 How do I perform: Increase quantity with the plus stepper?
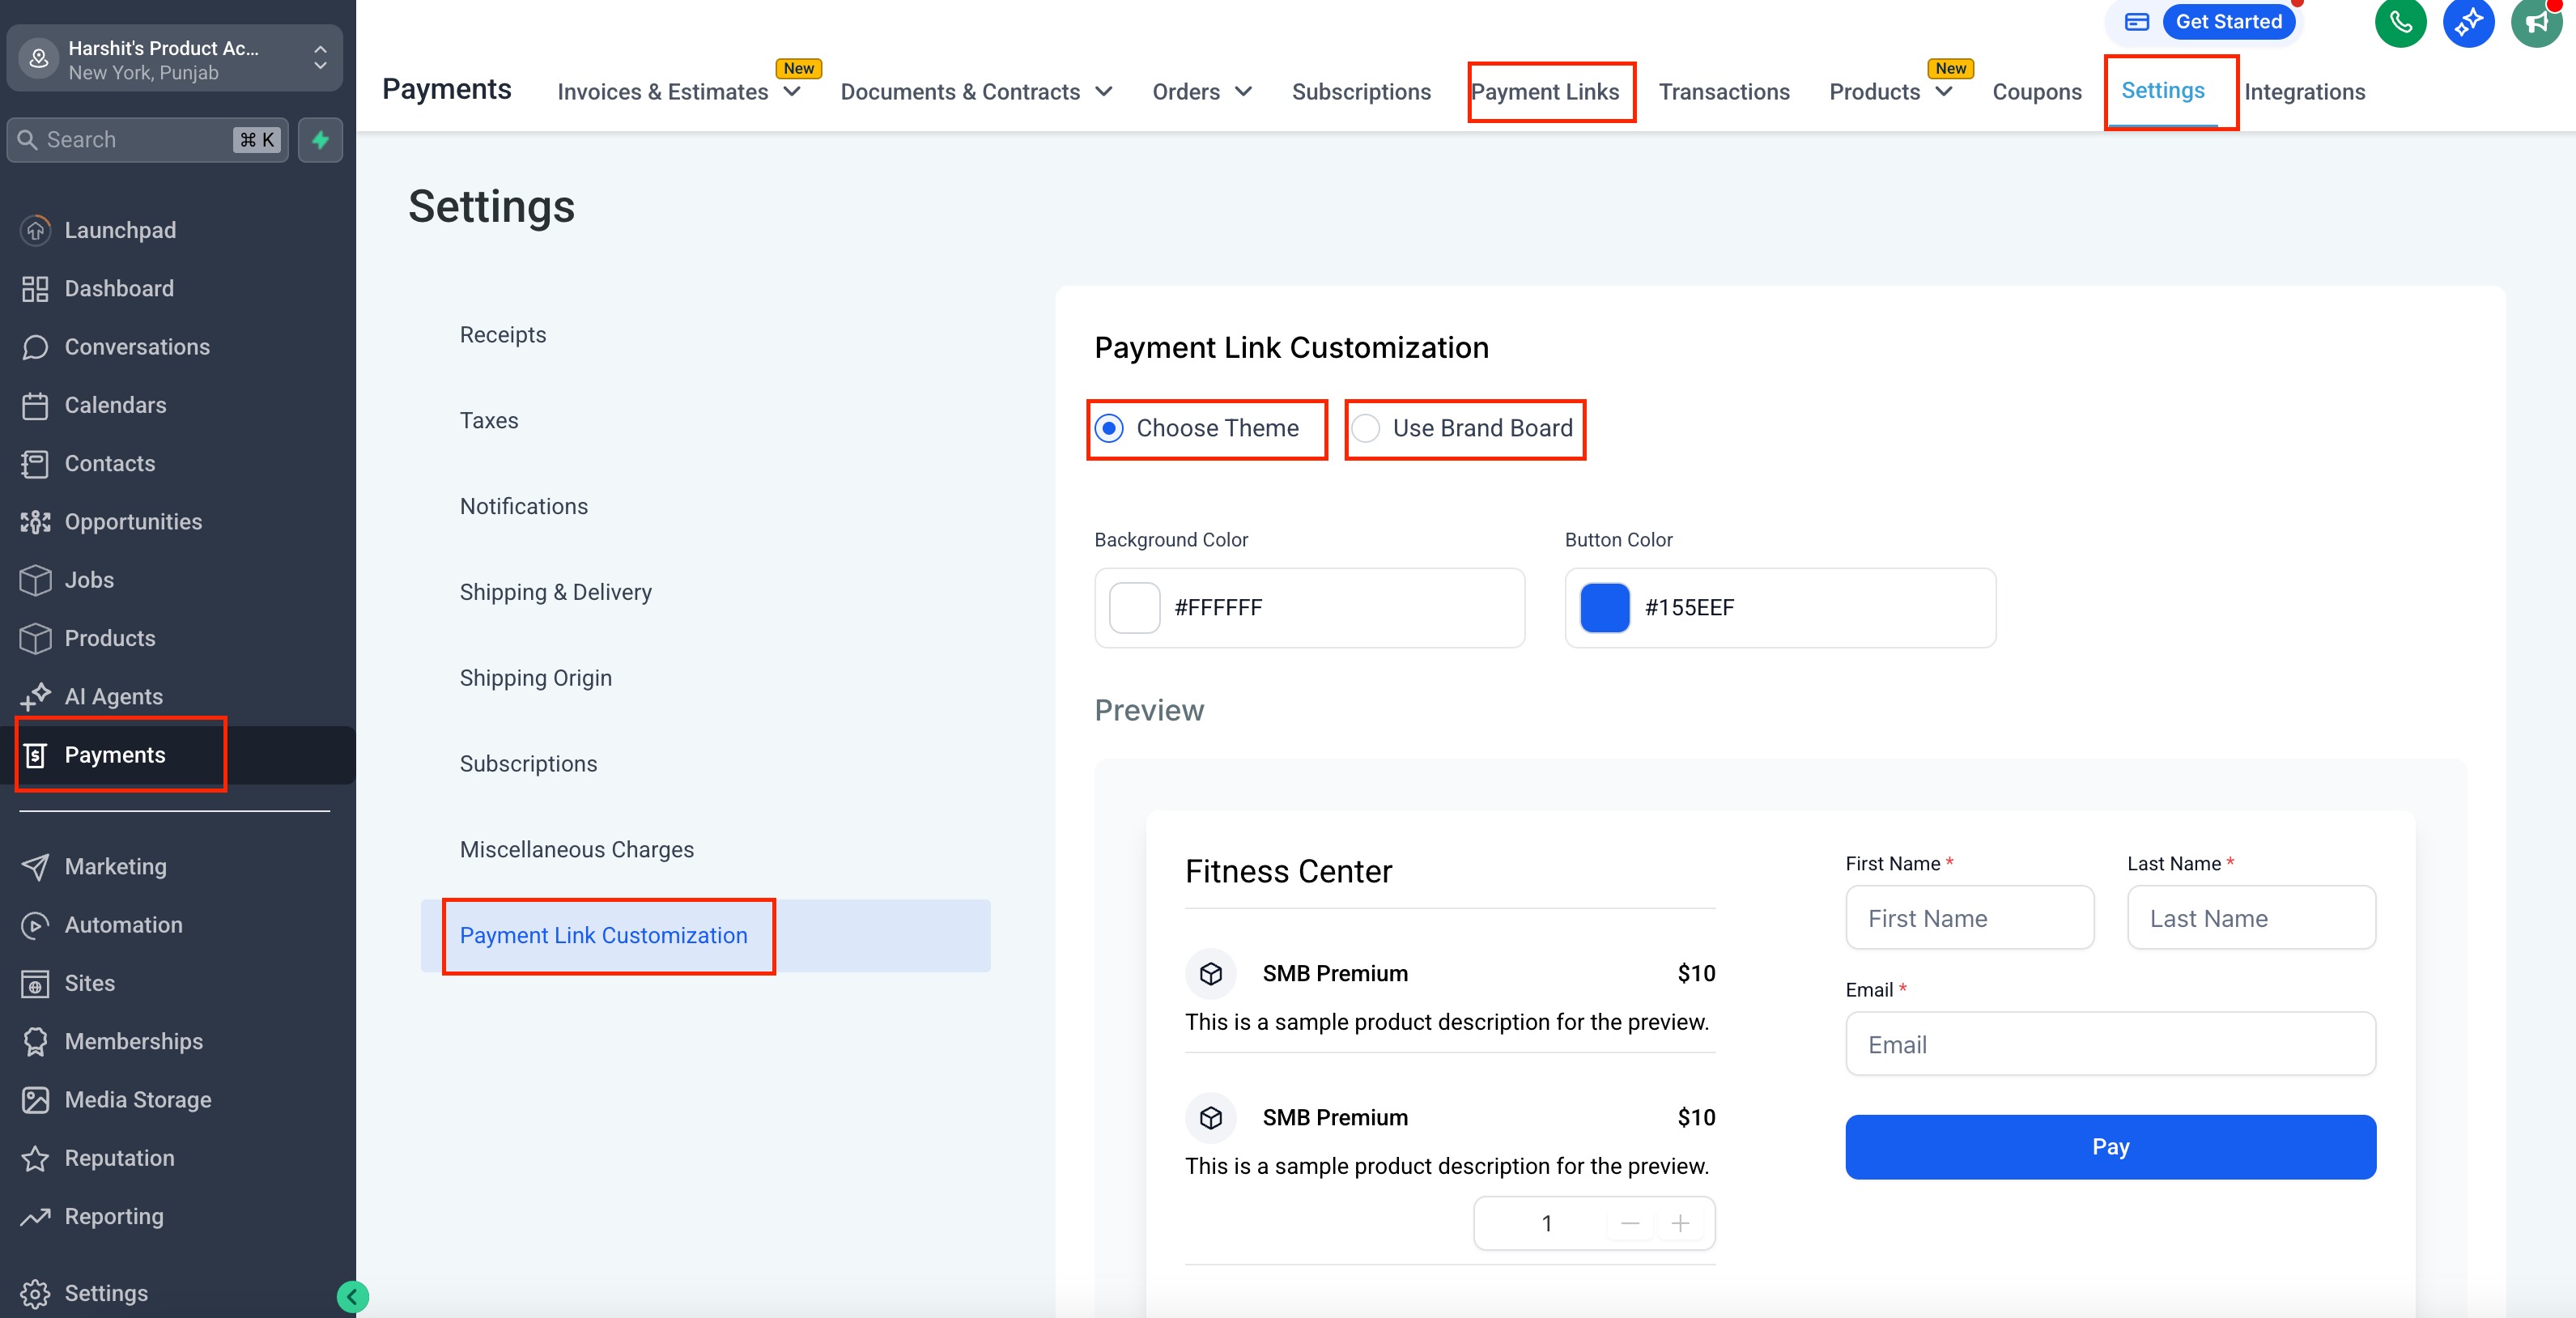1680,1223
